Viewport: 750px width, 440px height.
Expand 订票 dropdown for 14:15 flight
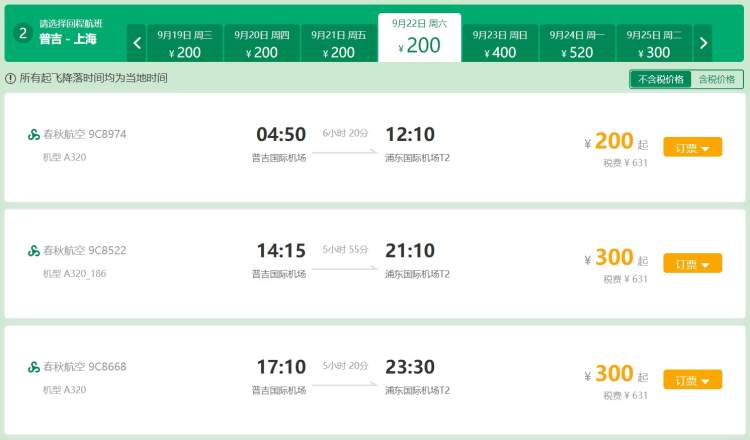(692, 264)
